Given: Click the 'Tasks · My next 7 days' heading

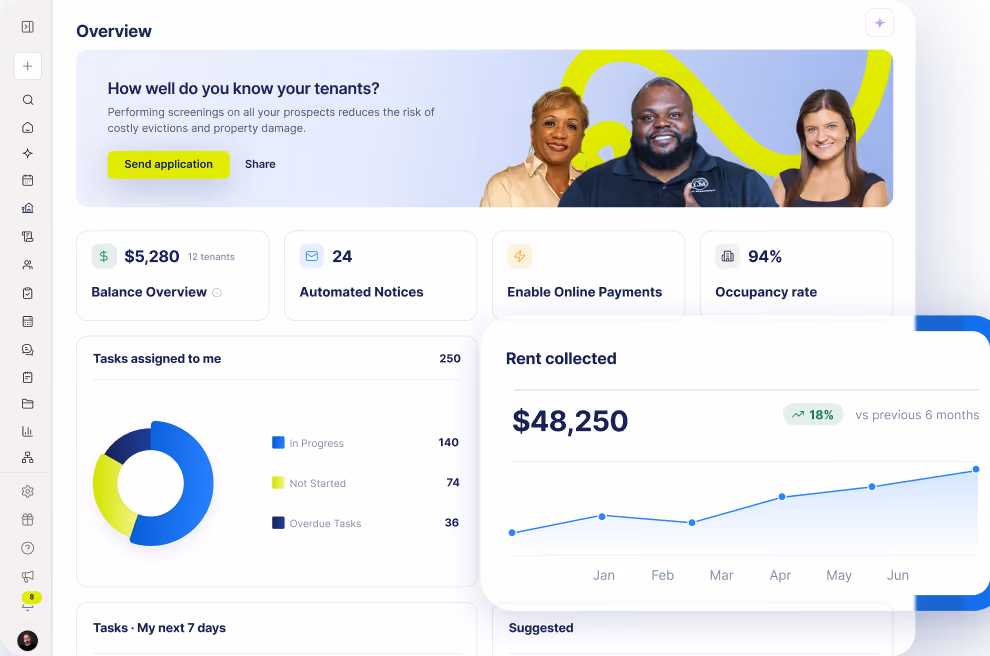Looking at the screenshot, I should (159, 628).
